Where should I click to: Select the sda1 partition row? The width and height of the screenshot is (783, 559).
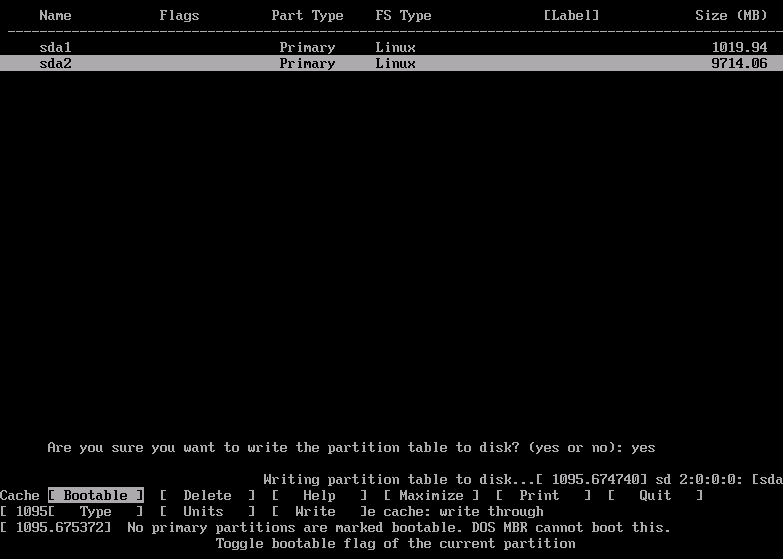click(x=392, y=47)
